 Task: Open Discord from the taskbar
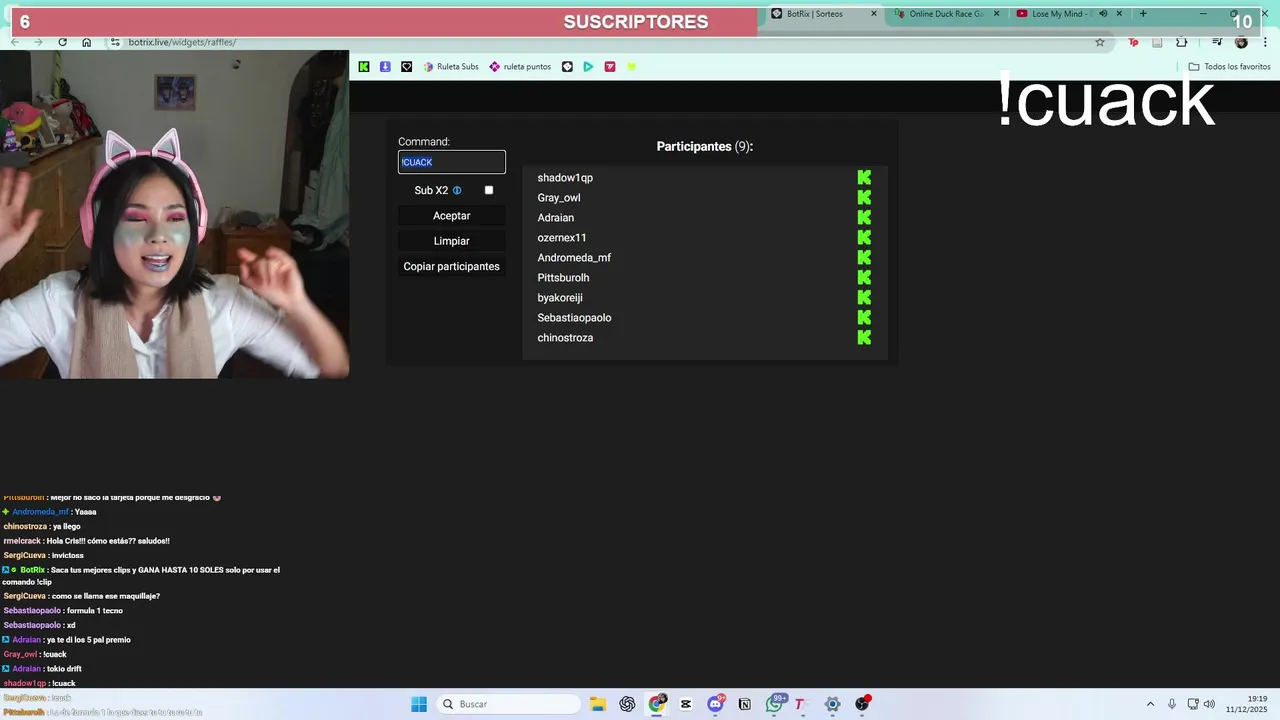pos(715,704)
